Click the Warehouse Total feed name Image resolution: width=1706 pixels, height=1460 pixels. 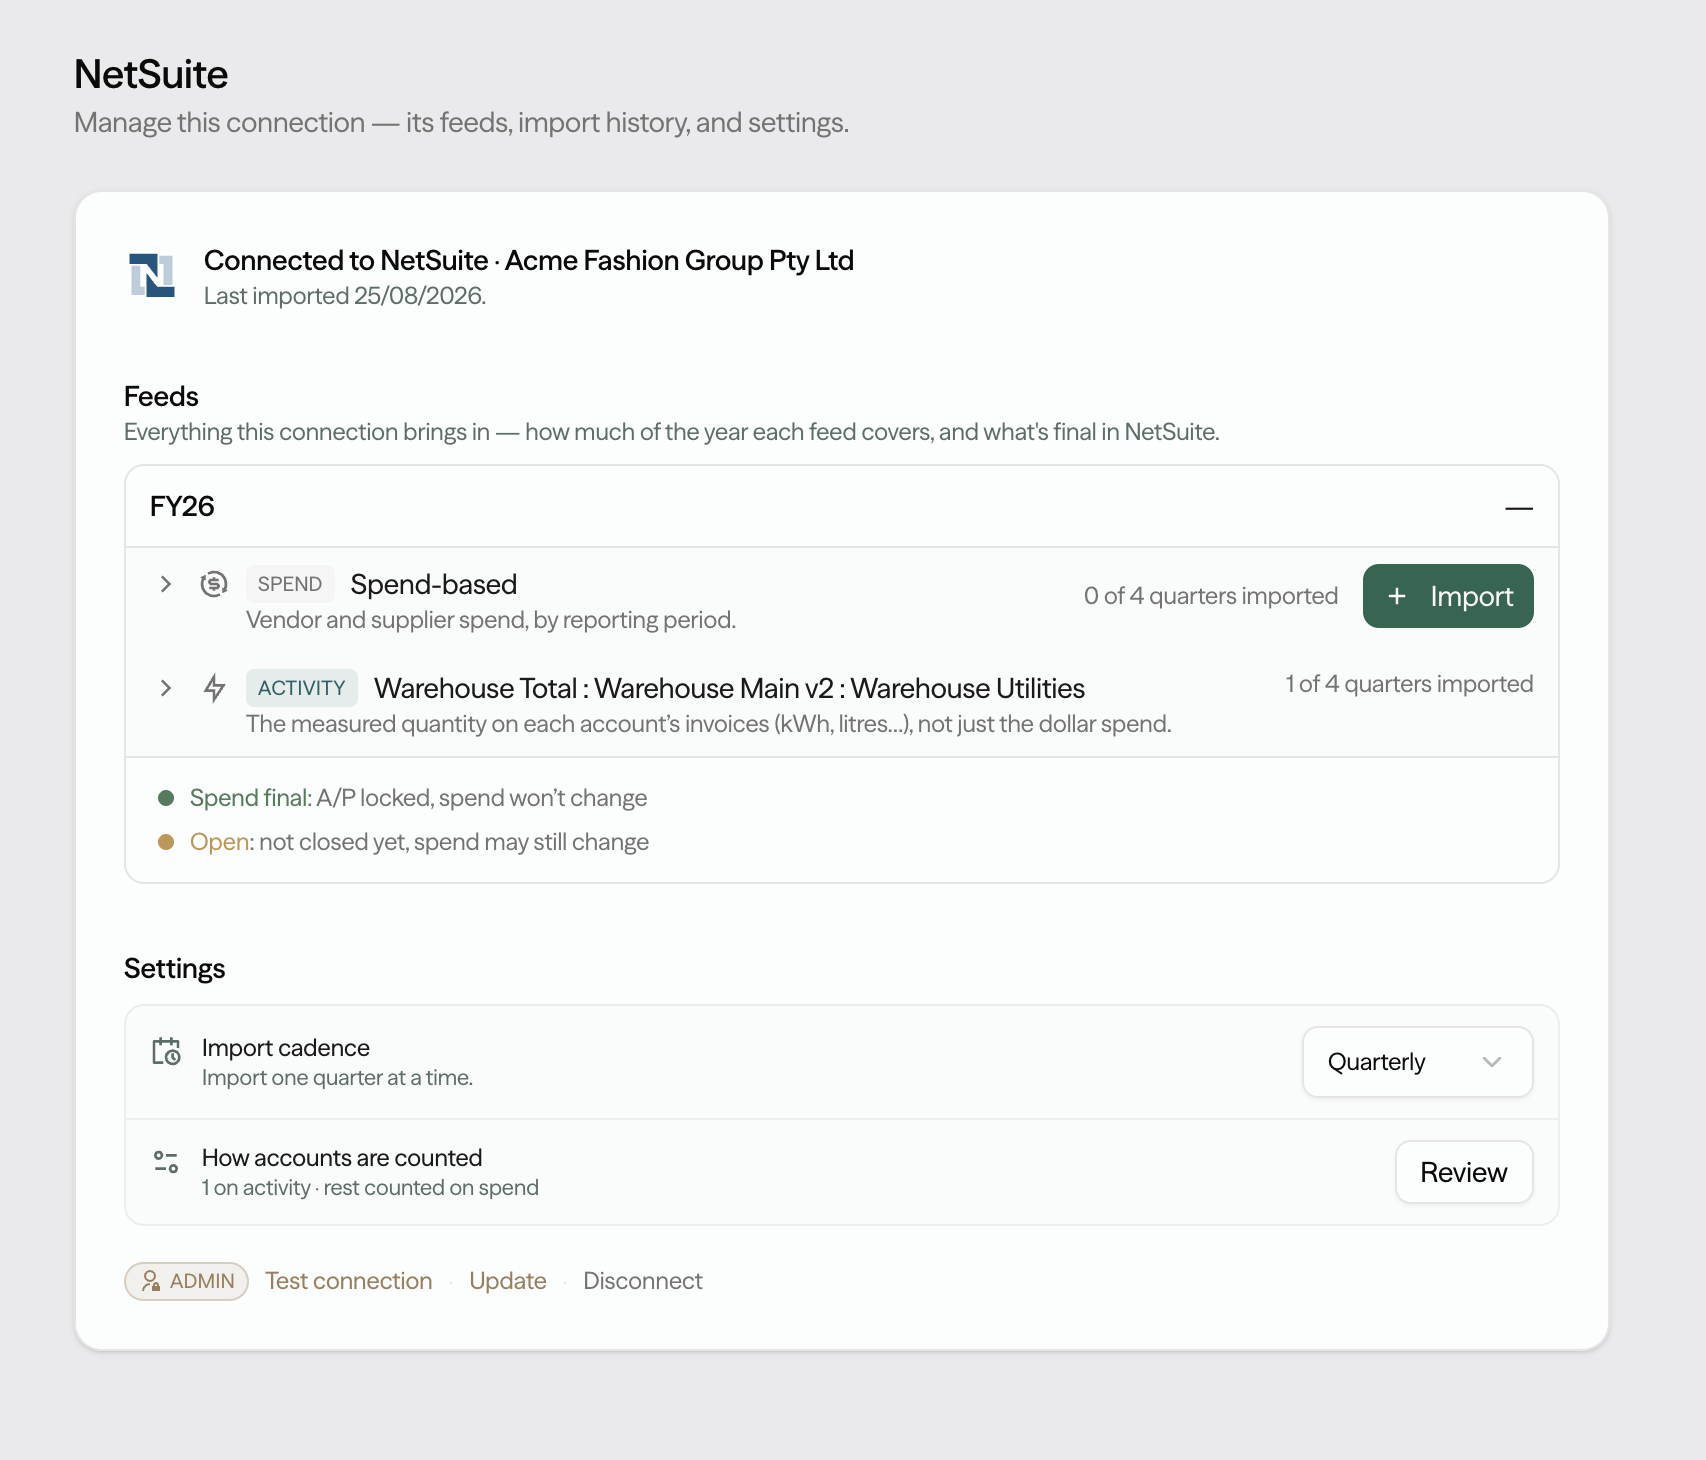729,688
